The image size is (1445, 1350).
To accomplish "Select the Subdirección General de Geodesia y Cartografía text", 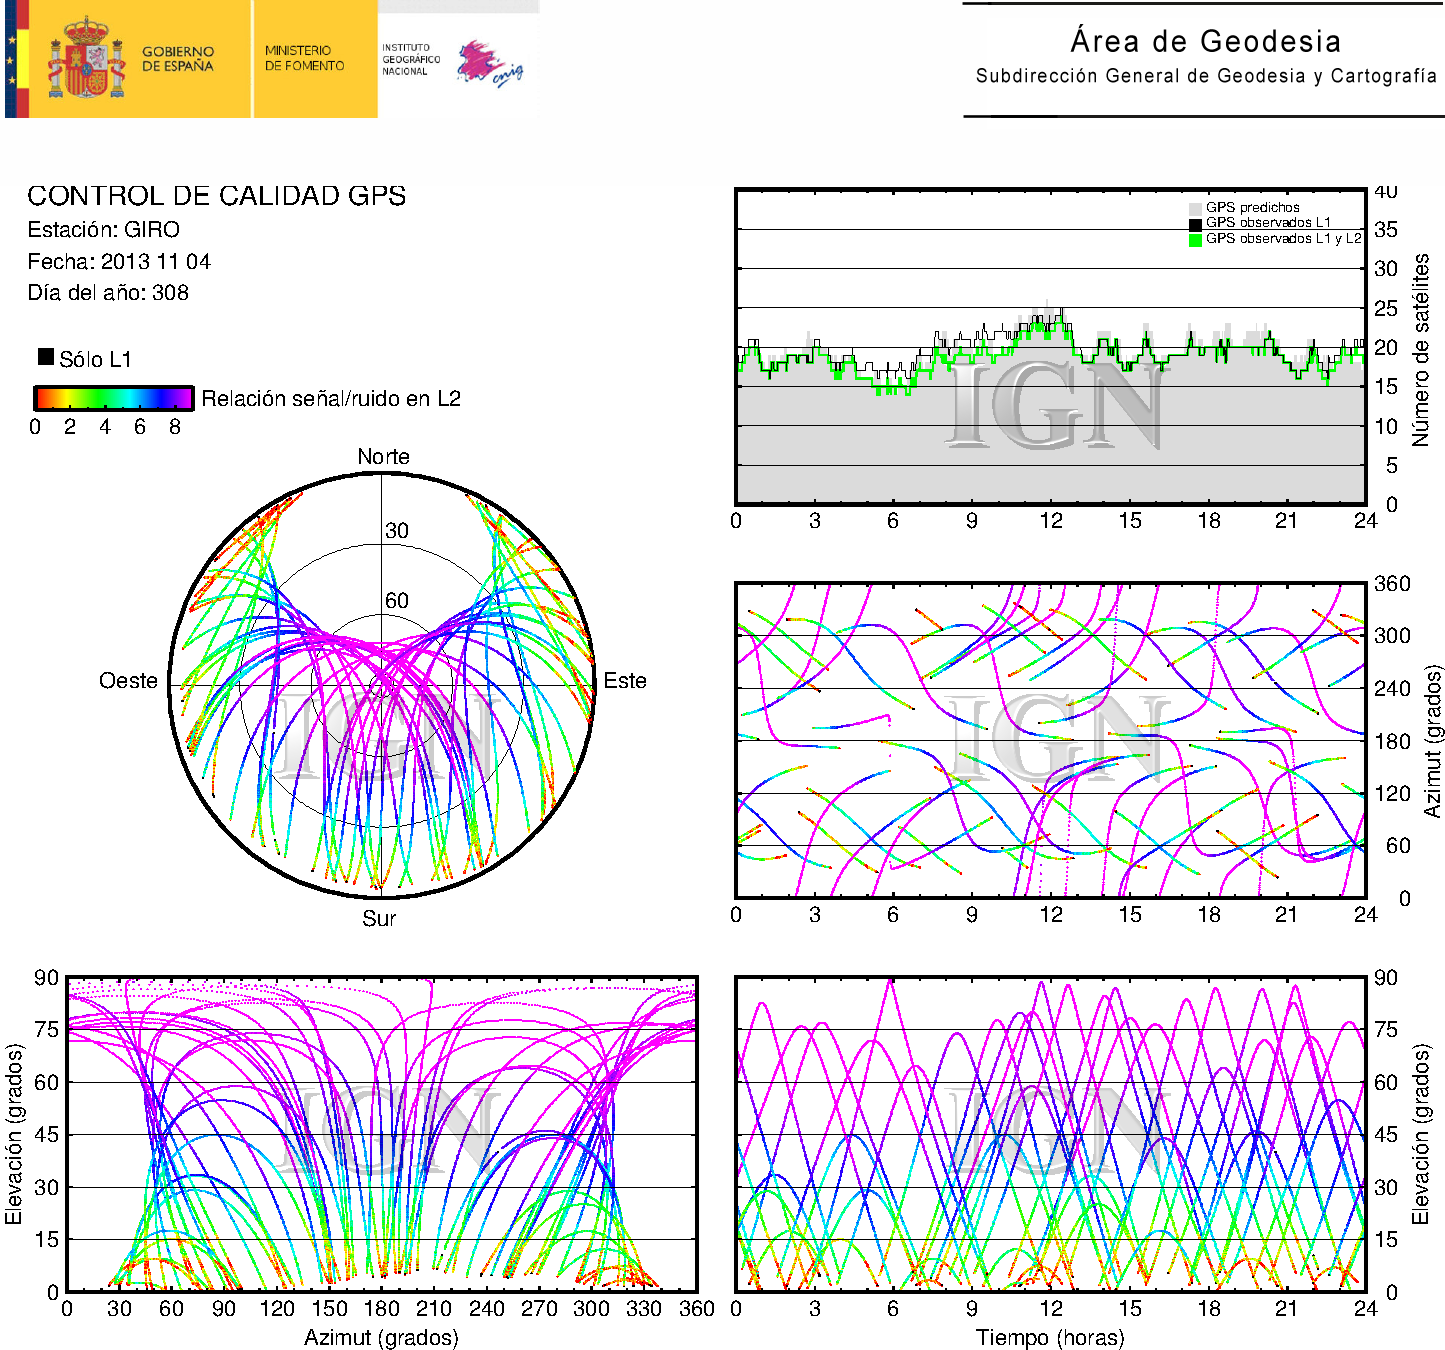I will click(1205, 76).
